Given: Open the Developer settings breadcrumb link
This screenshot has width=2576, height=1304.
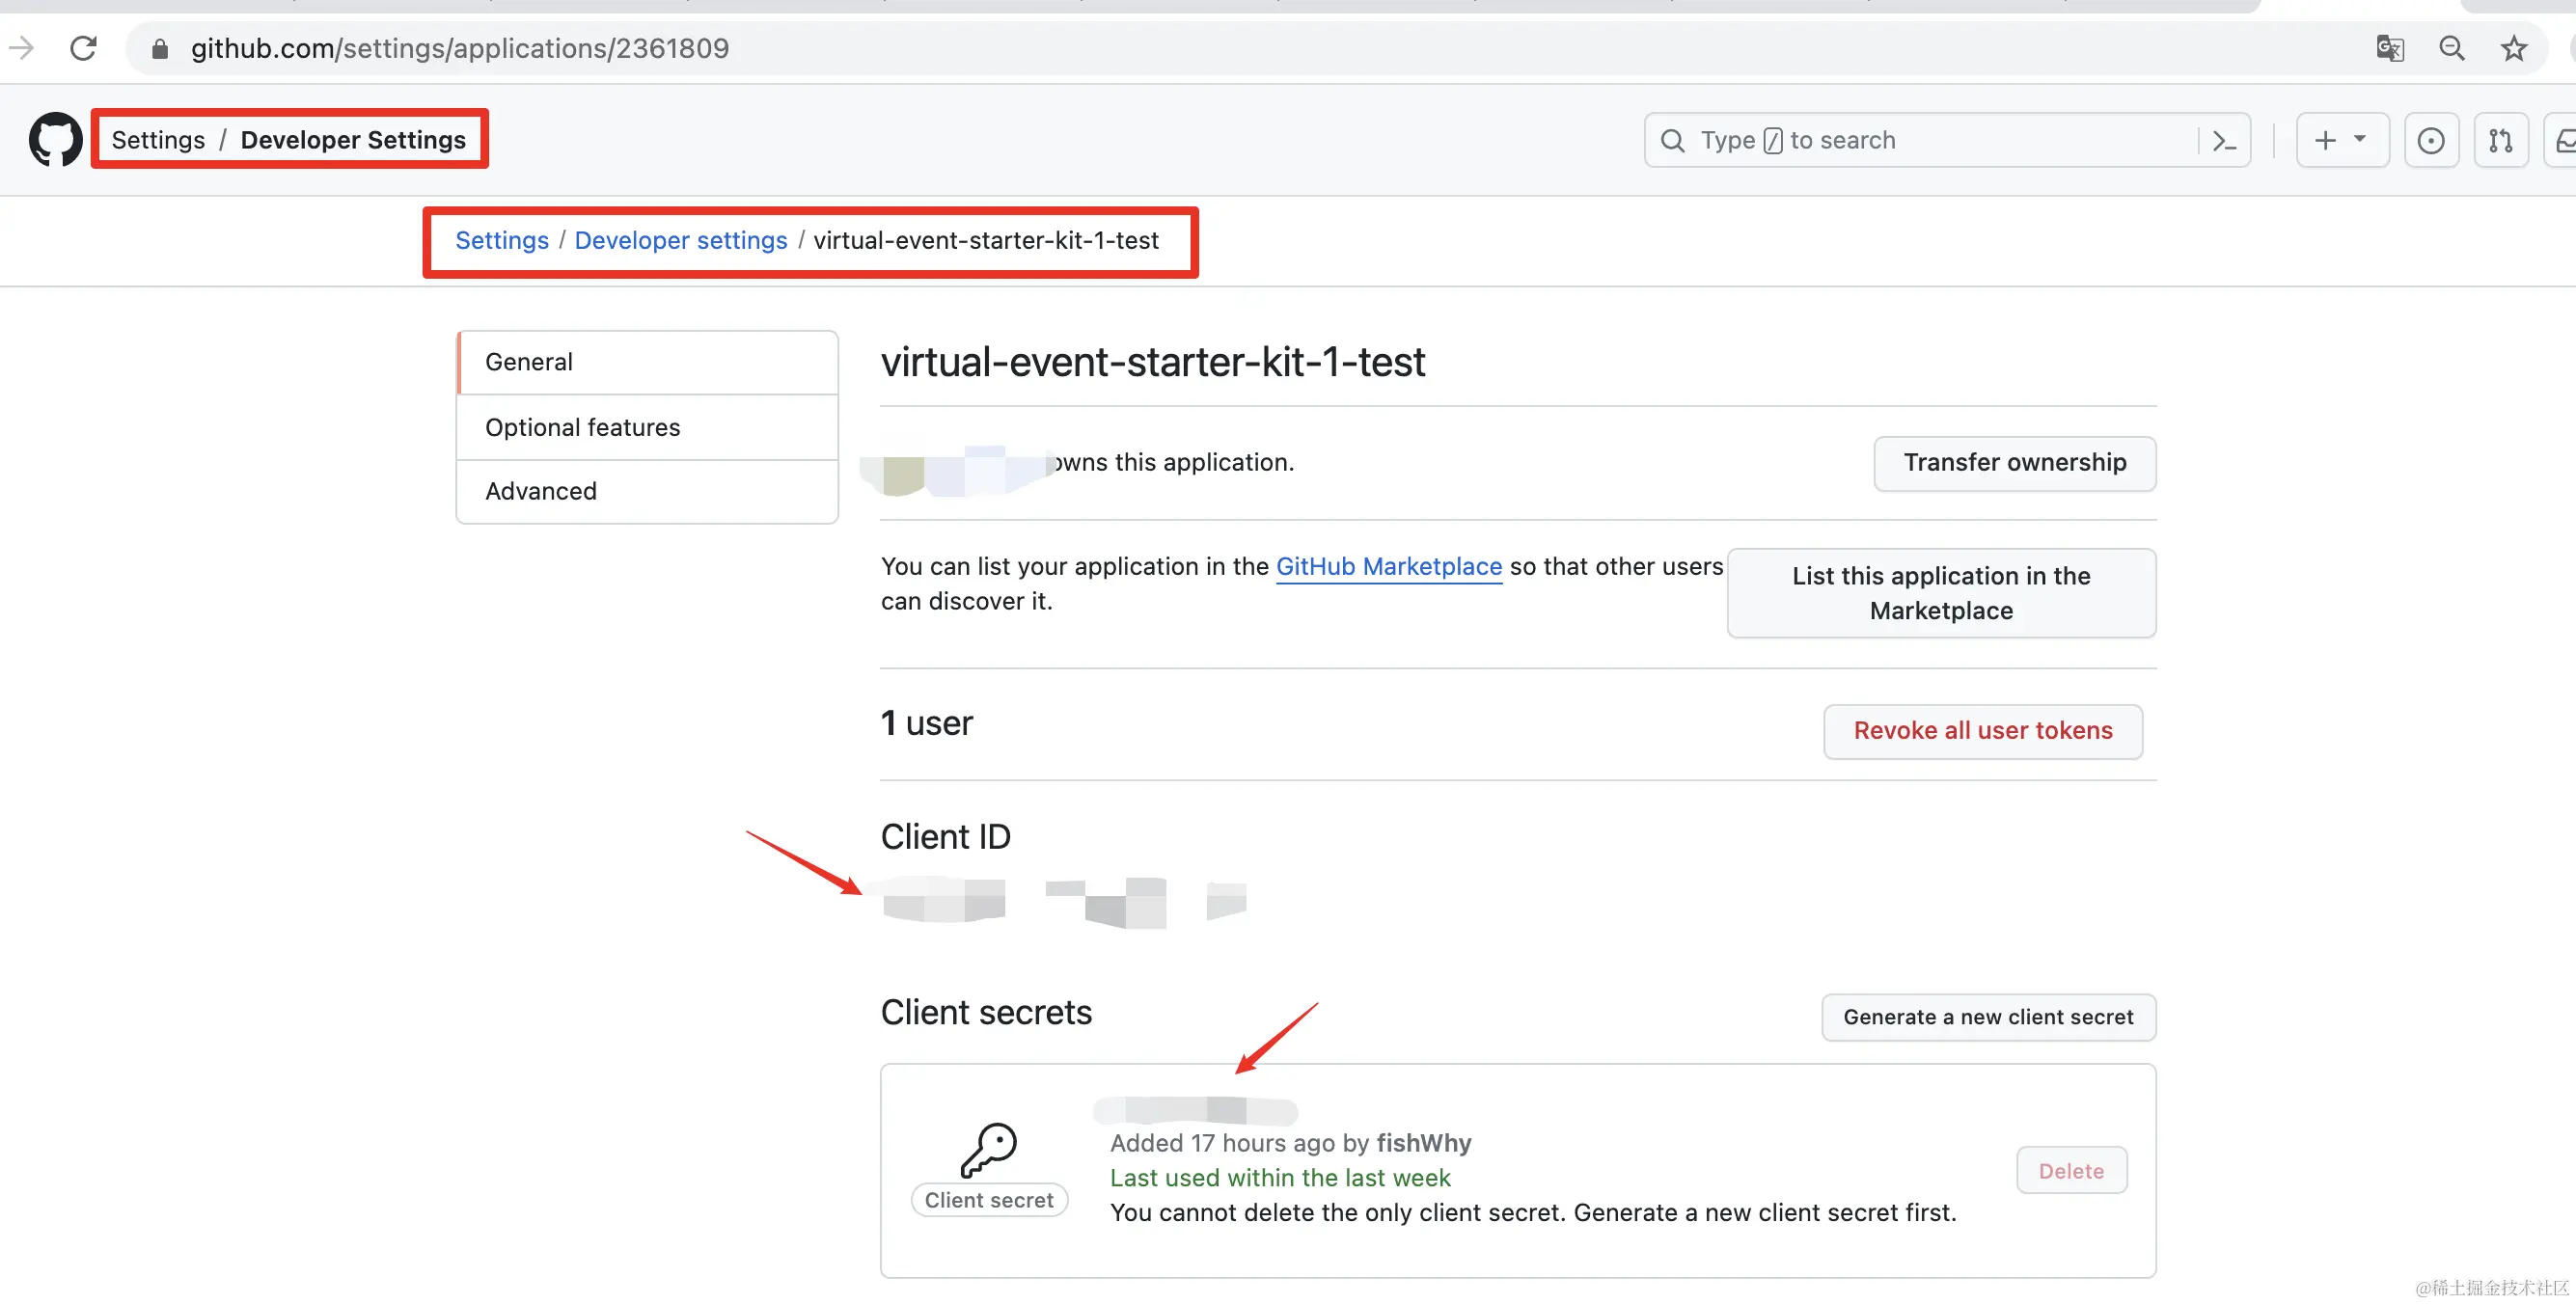Looking at the screenshot, I should pyautogui.click(x=680, y=241).
